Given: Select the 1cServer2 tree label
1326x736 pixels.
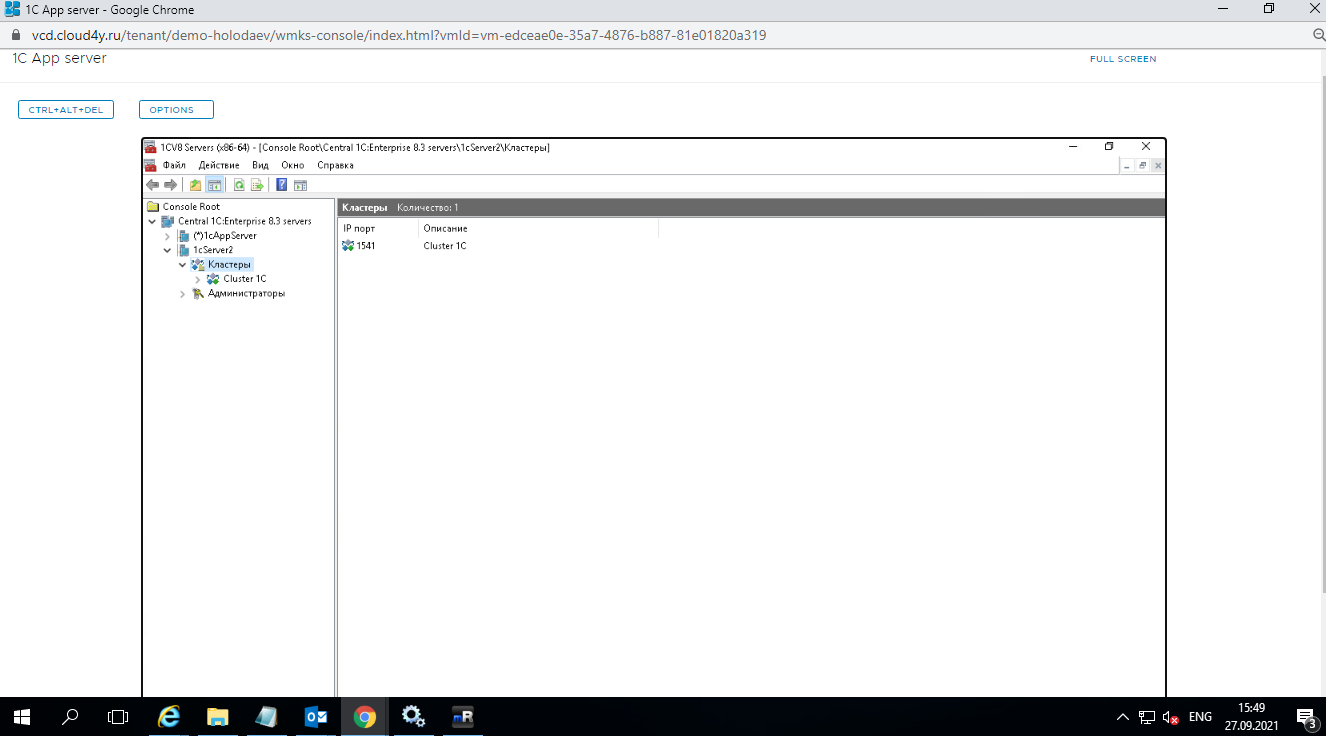Looking at the screenshot, I should [213, 250].
